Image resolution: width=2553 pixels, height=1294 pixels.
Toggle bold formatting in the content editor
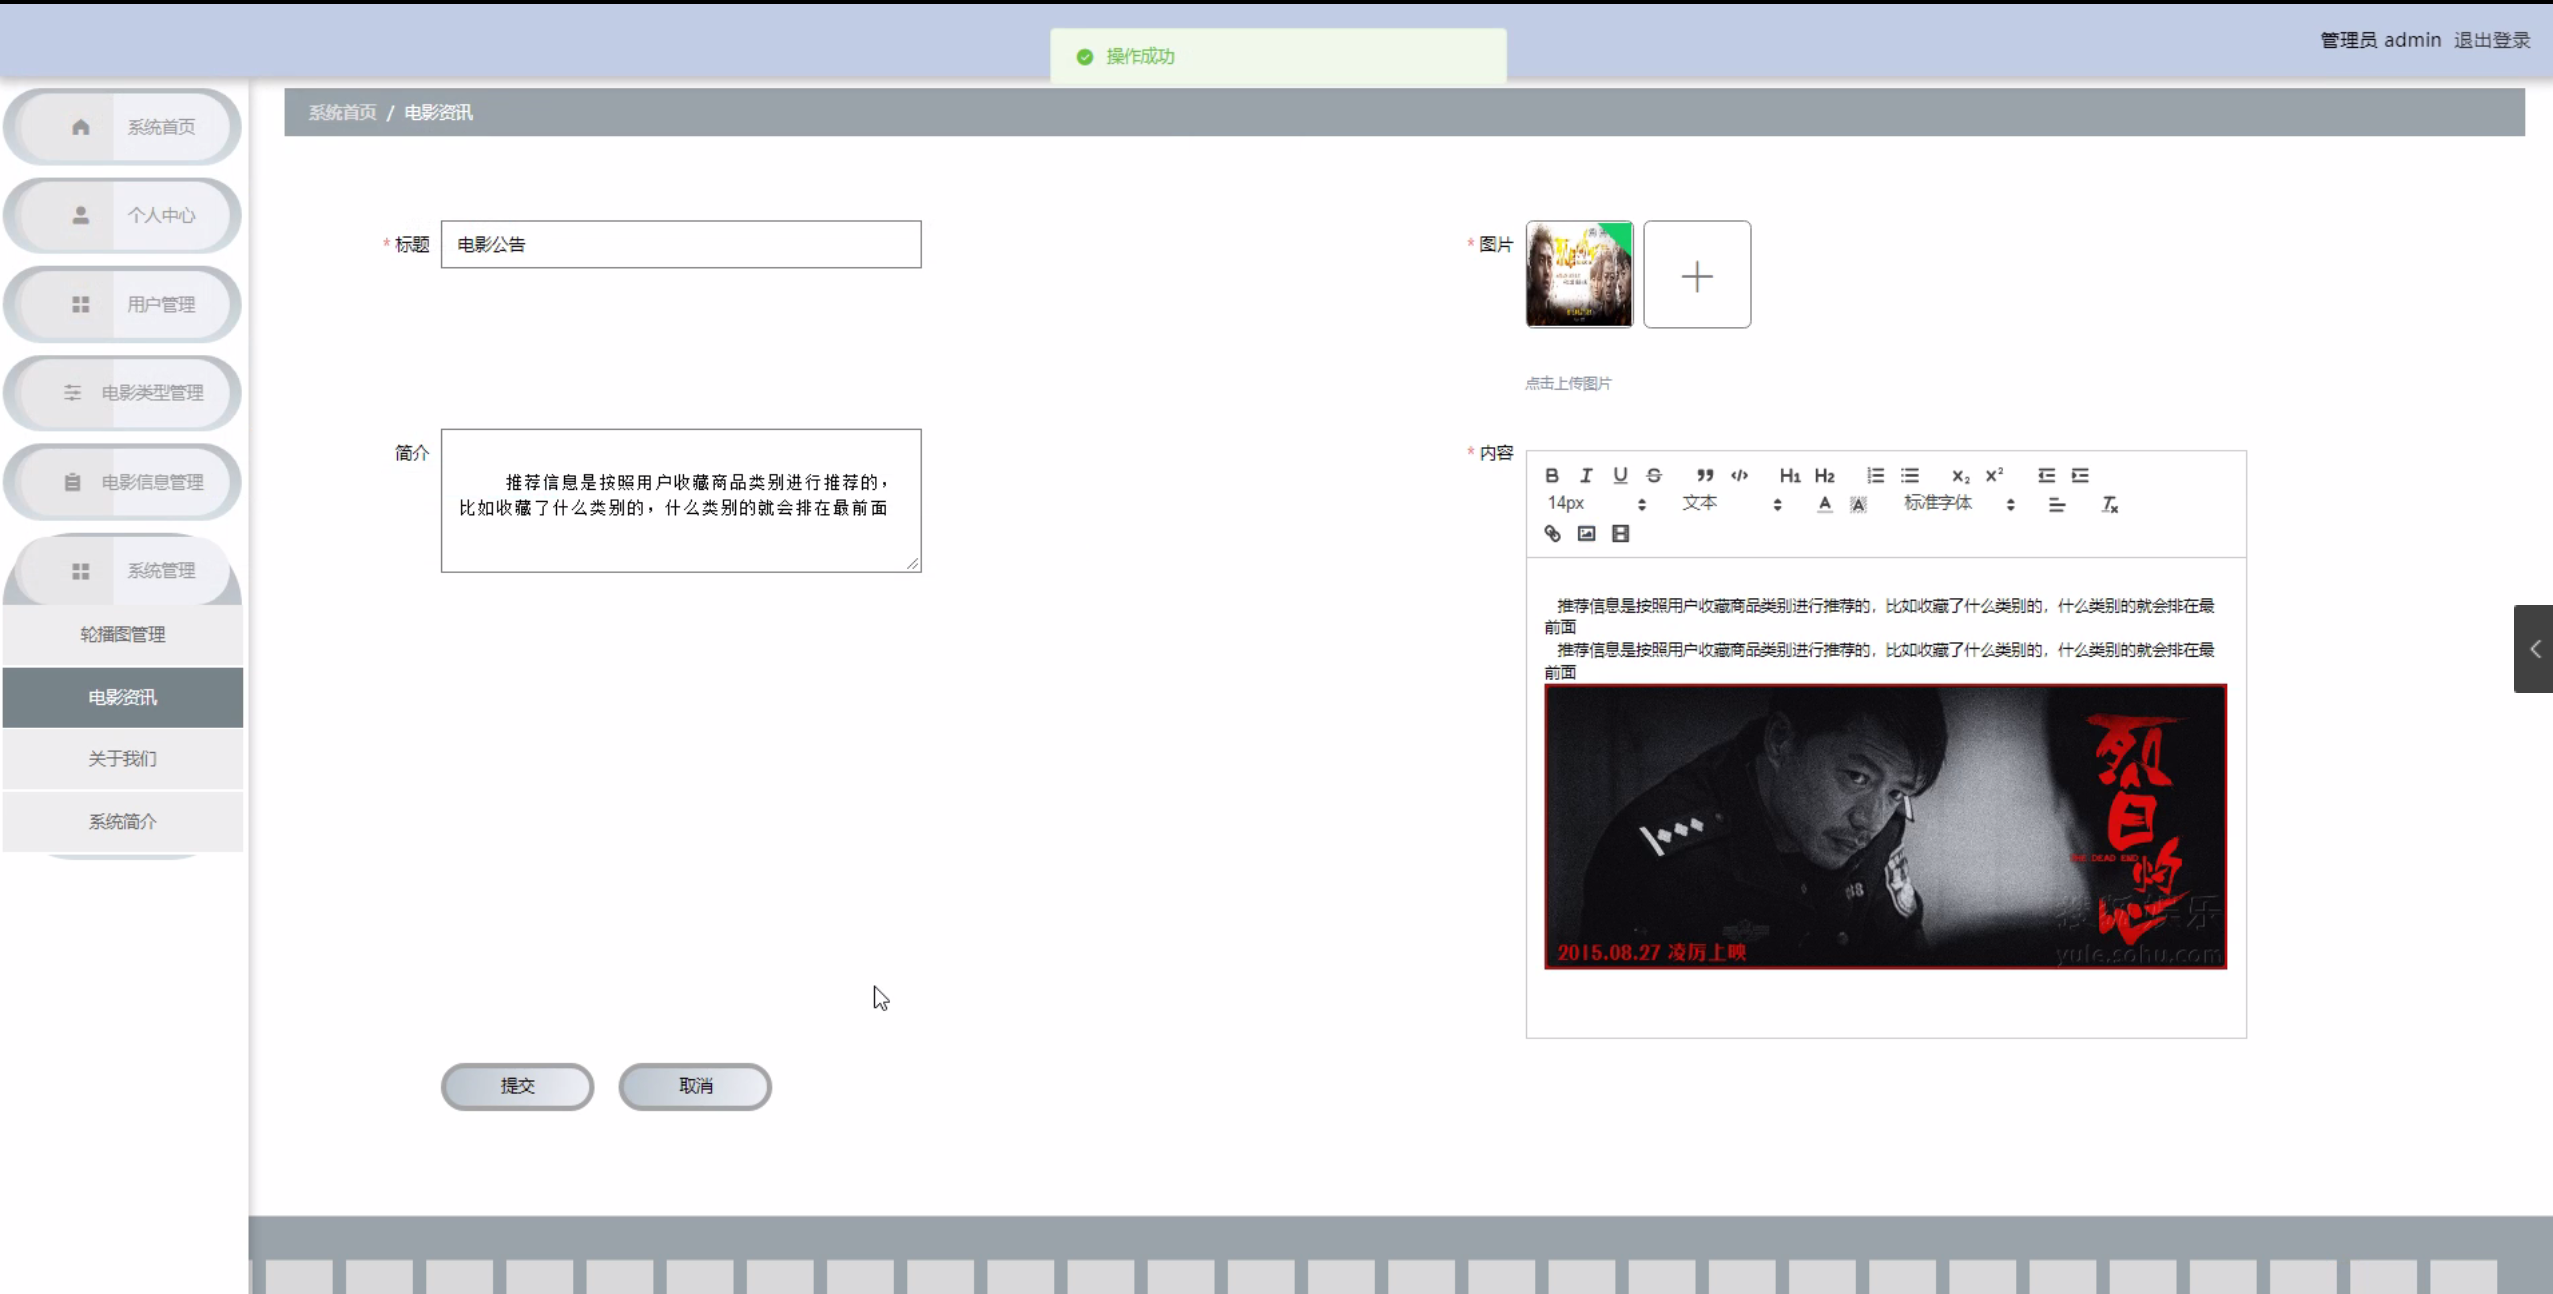(x=1552, y=475)
